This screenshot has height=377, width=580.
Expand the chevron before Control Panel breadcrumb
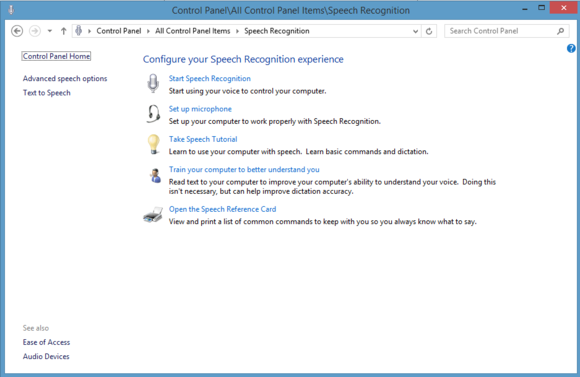89,31
